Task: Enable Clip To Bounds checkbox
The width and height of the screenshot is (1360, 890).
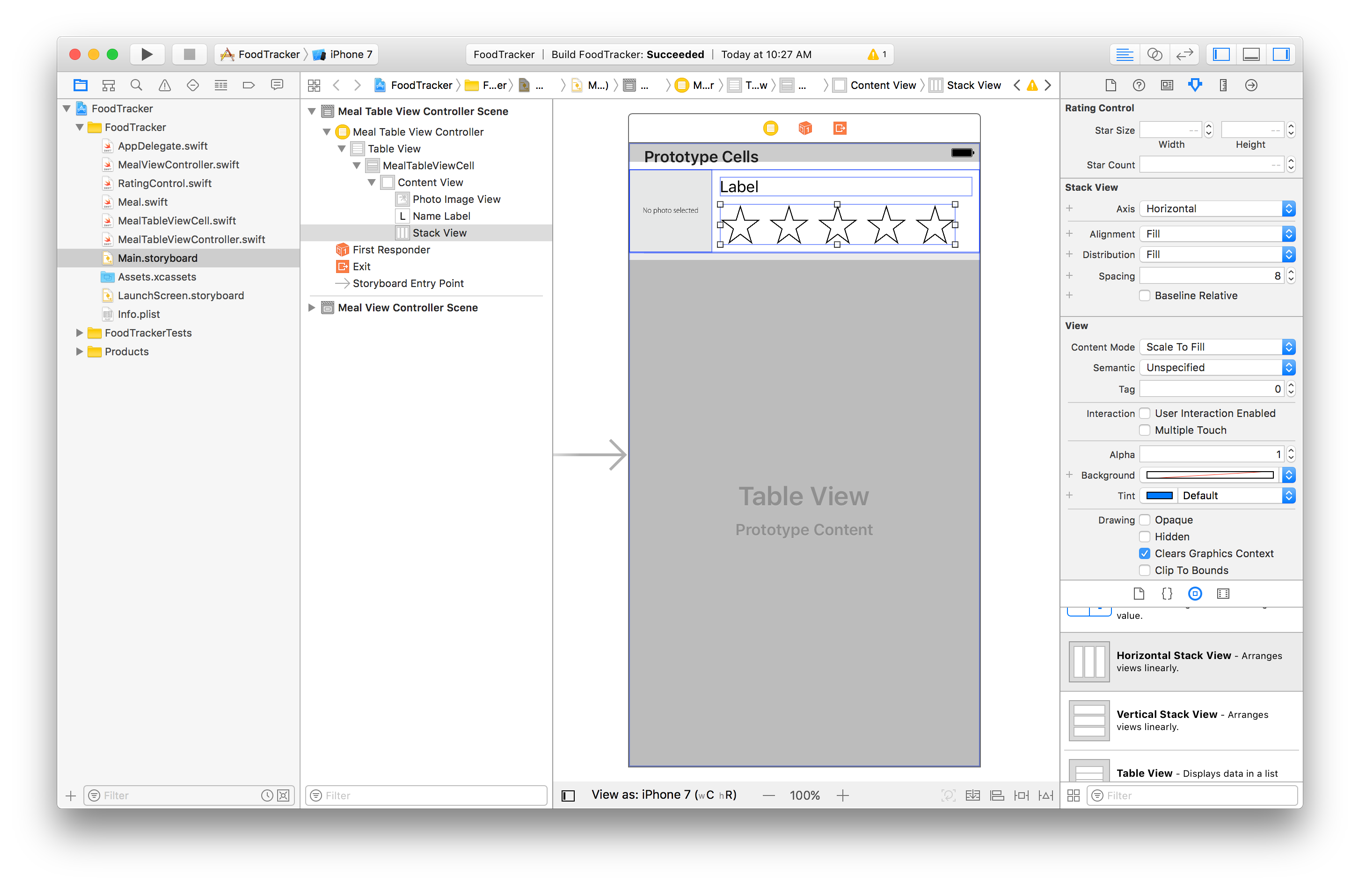Action: point(1145,570)
